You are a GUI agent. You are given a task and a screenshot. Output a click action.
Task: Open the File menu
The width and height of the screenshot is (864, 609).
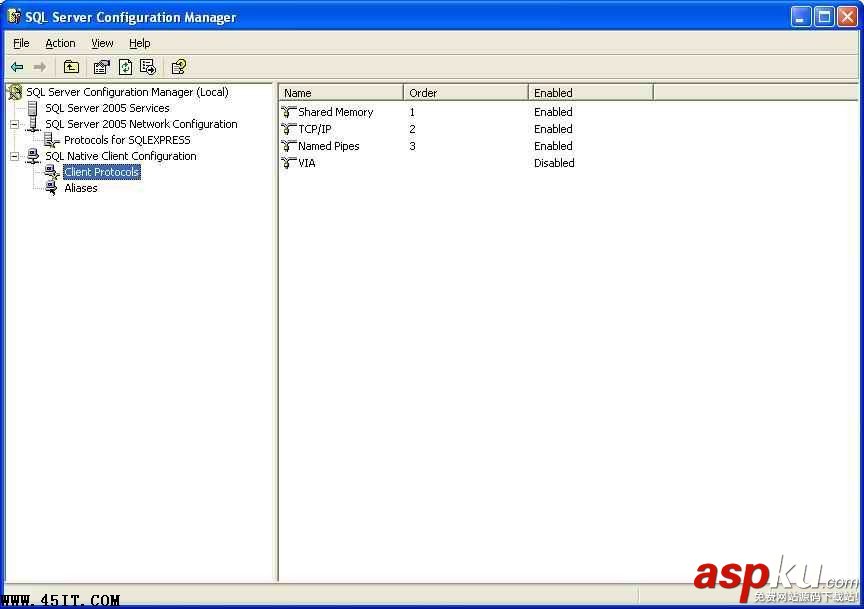tap(21, 43)
